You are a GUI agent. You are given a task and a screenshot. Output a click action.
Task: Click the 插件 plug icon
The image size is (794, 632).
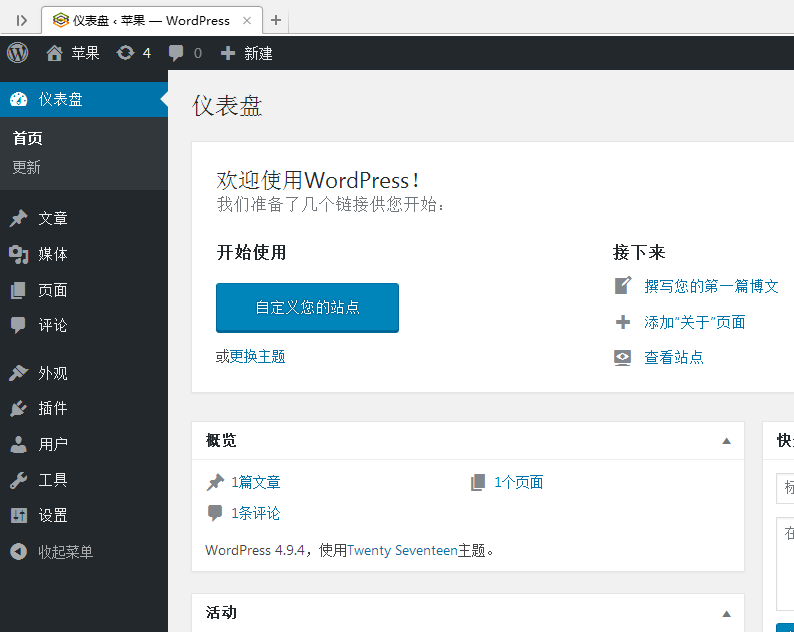pos(19,408)
